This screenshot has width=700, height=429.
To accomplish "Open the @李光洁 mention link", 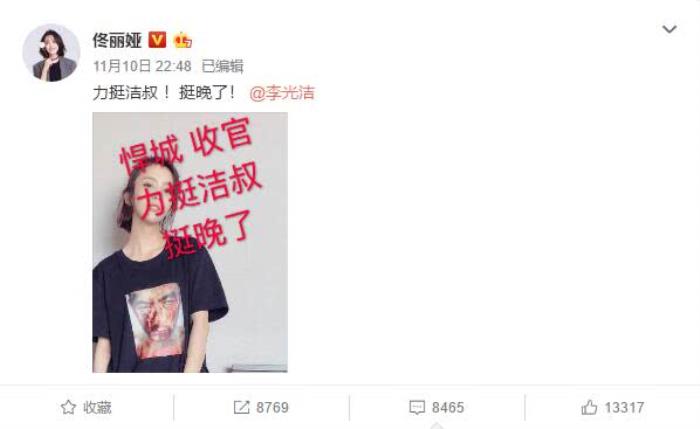I will [x=282, y=93].
